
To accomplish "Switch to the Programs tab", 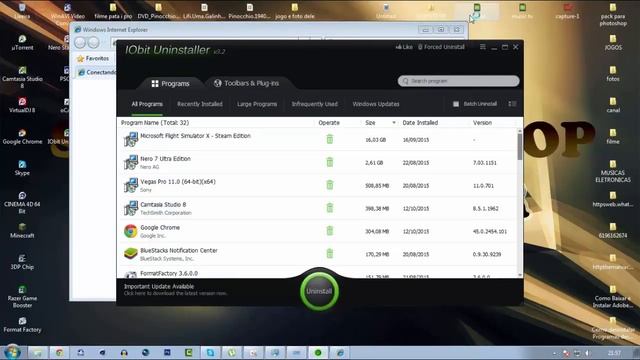I will coord(170,83).
